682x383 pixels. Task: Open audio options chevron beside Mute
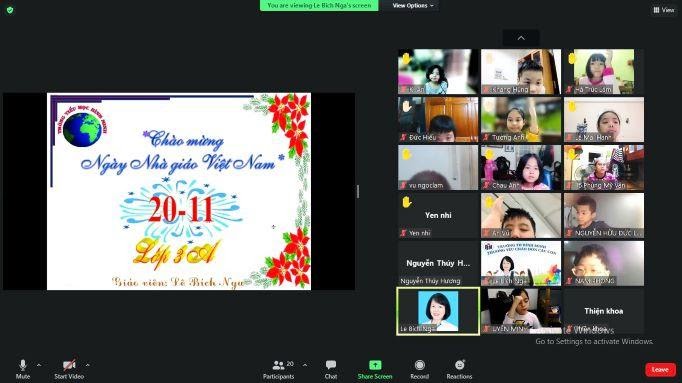pyautogui.click(x=39, y=365)
